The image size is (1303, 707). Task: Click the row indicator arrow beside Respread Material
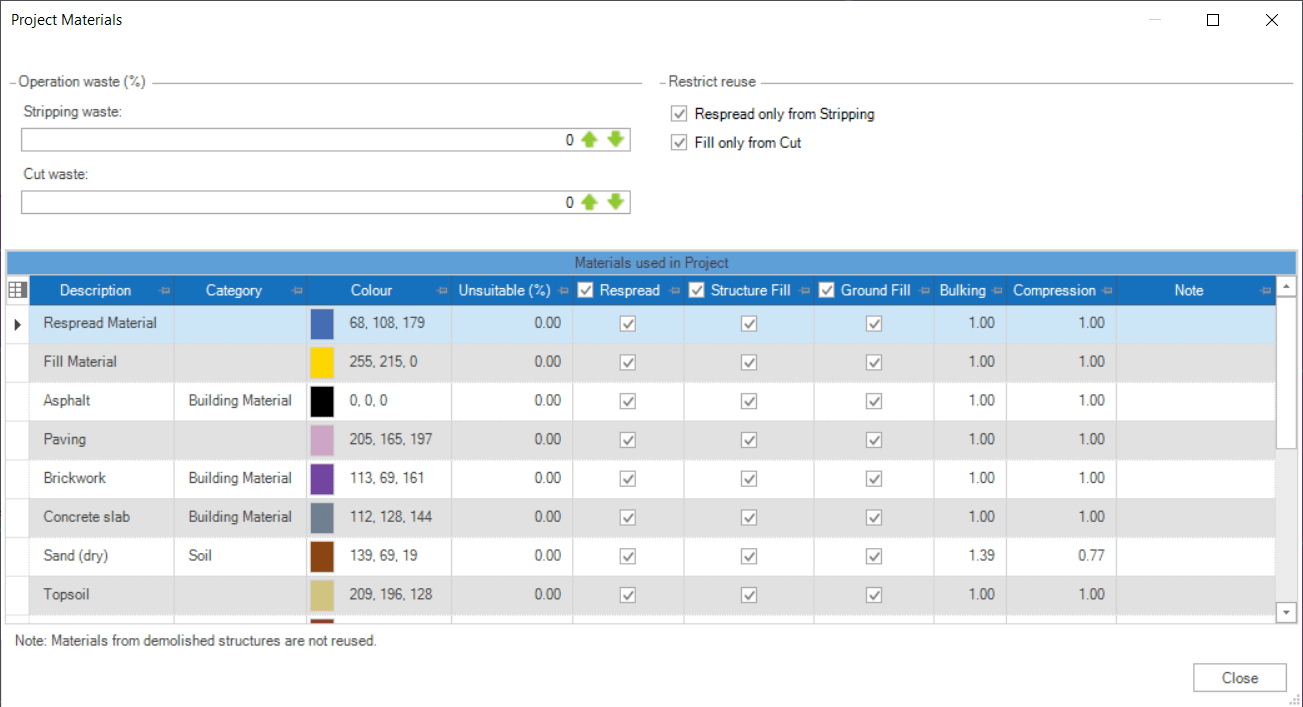(17, 323)
